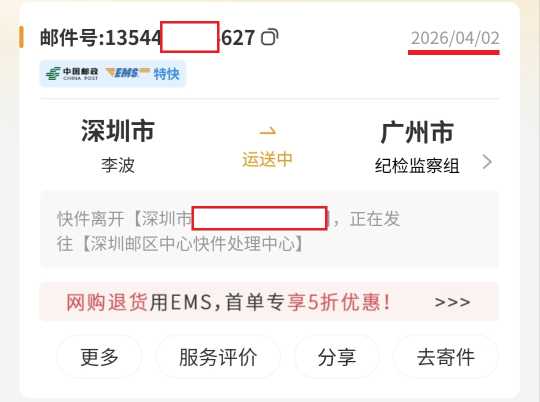Tap the China Post logo

(72, 73)
